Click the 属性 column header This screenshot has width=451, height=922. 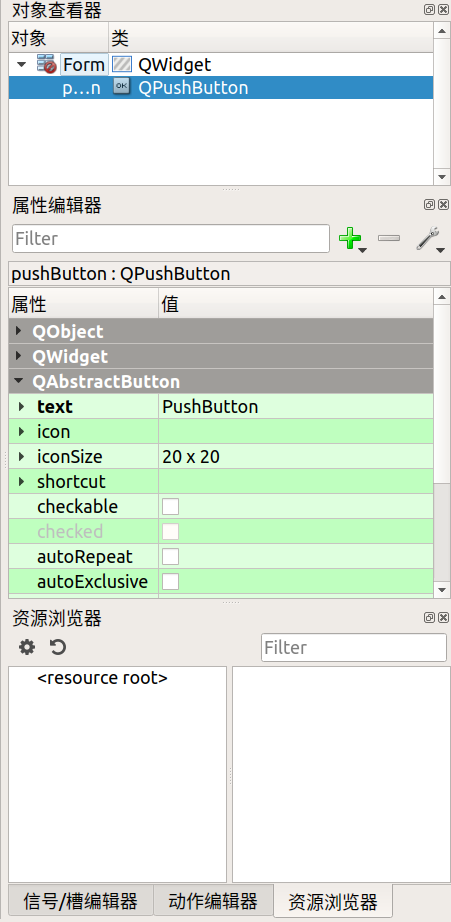coord(83,304)
